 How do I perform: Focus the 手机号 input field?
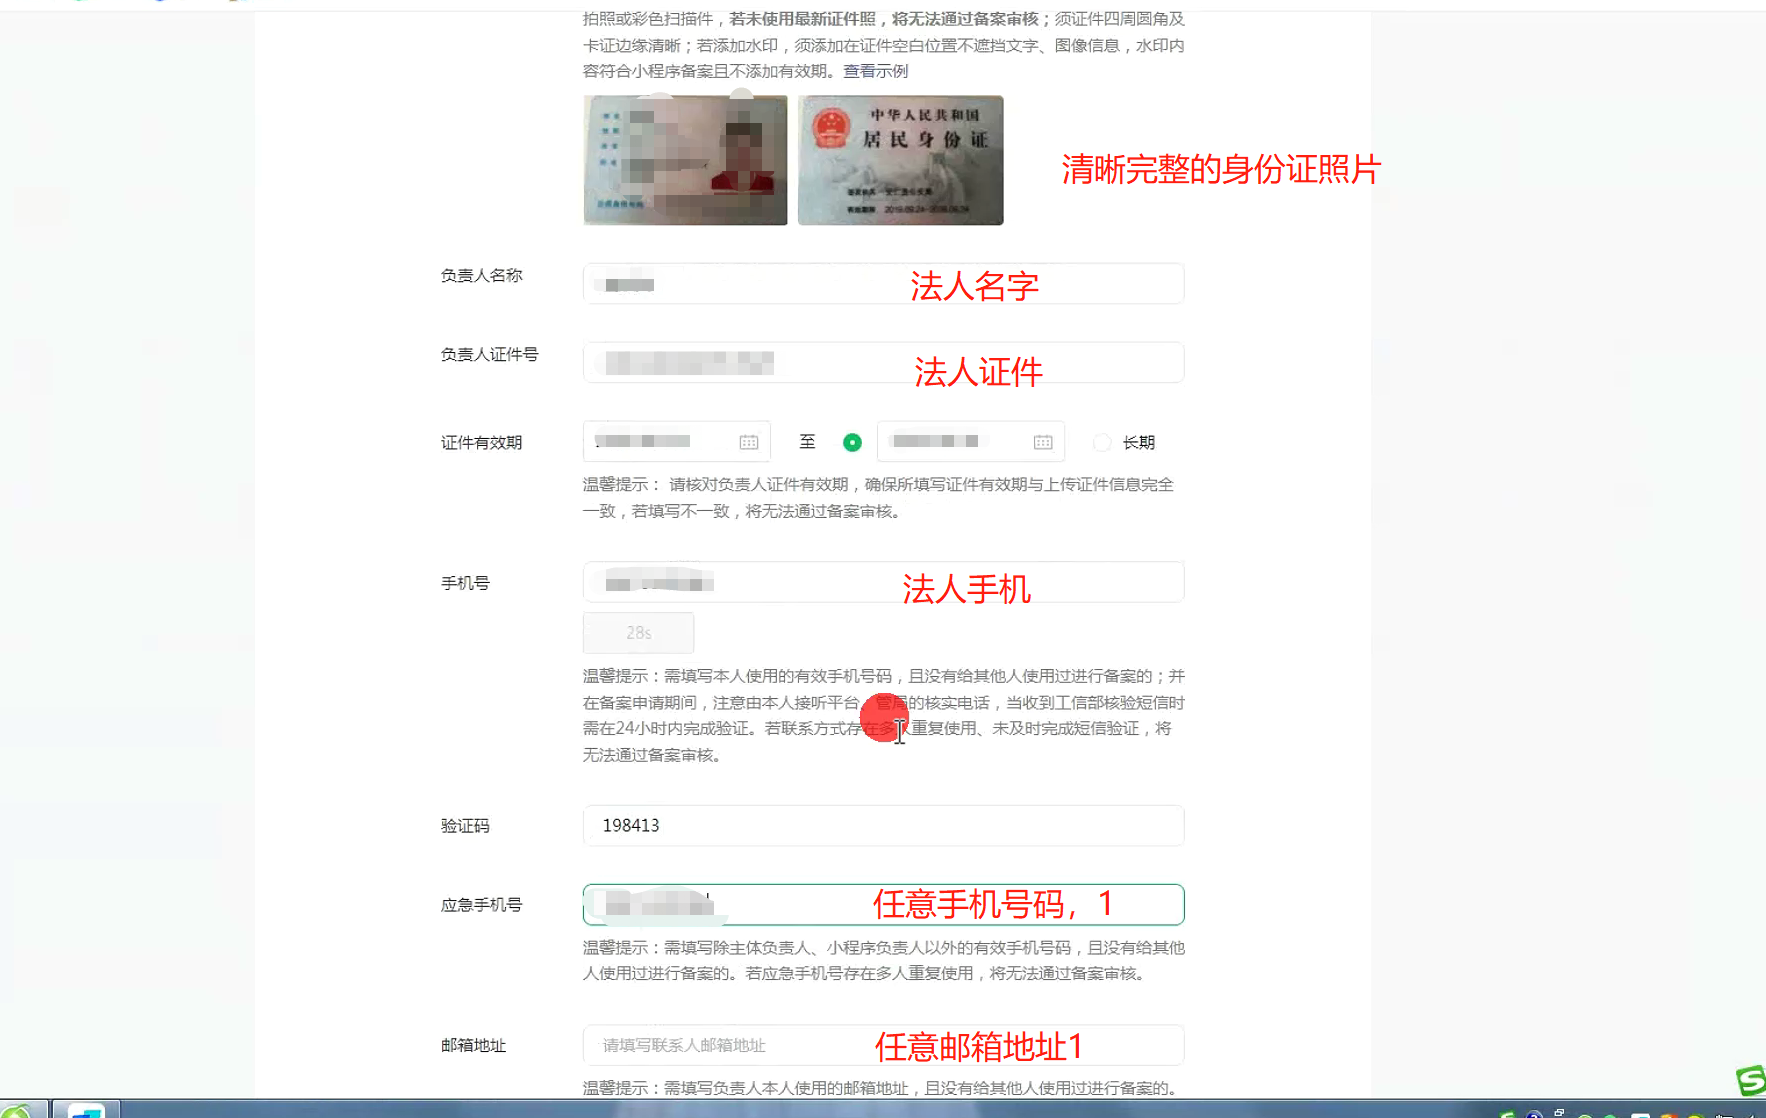coord(884,582)
